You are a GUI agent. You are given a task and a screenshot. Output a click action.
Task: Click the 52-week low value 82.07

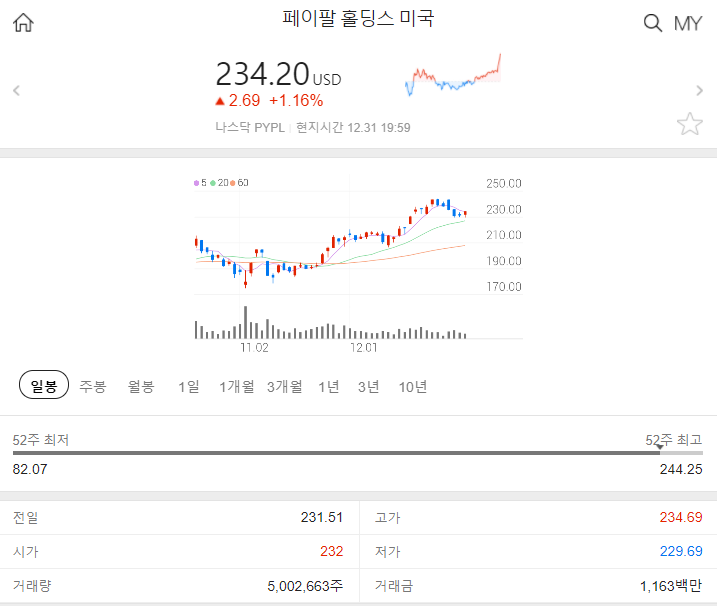tap(30, 469)
